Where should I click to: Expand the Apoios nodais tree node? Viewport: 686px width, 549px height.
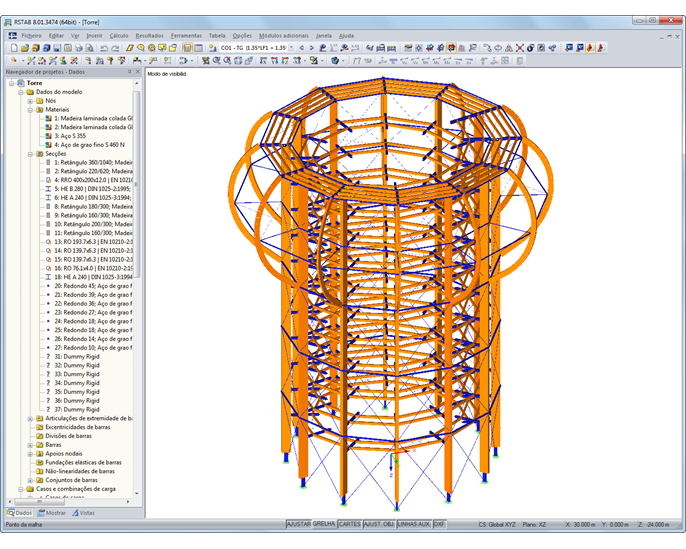[30, 454]
